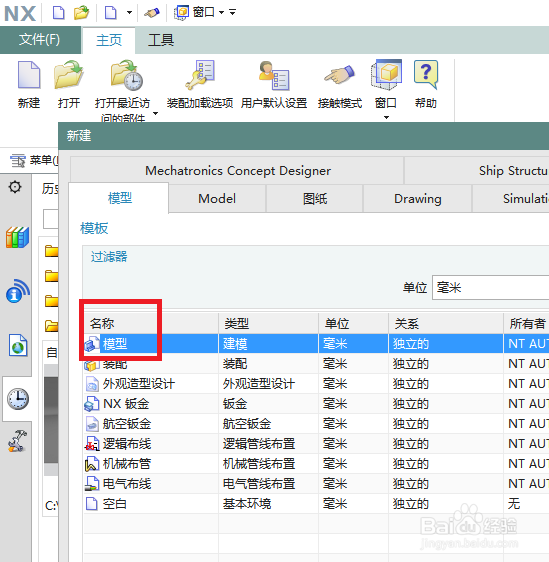Image resolution: width=549 pixels, height=562 pixels.
Task: Select the Simulation dialog tab
Action: coord(511,199)
